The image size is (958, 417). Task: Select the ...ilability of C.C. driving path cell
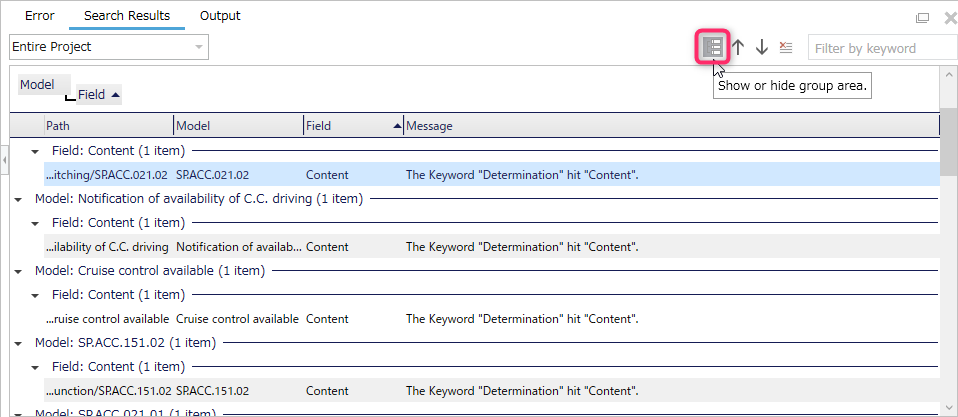(108, 247)
